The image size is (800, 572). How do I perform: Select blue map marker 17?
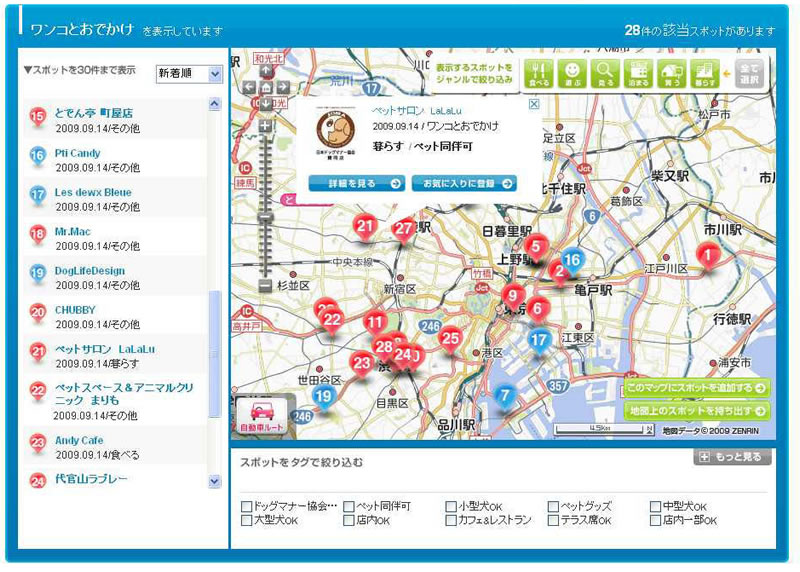point(539,341)
